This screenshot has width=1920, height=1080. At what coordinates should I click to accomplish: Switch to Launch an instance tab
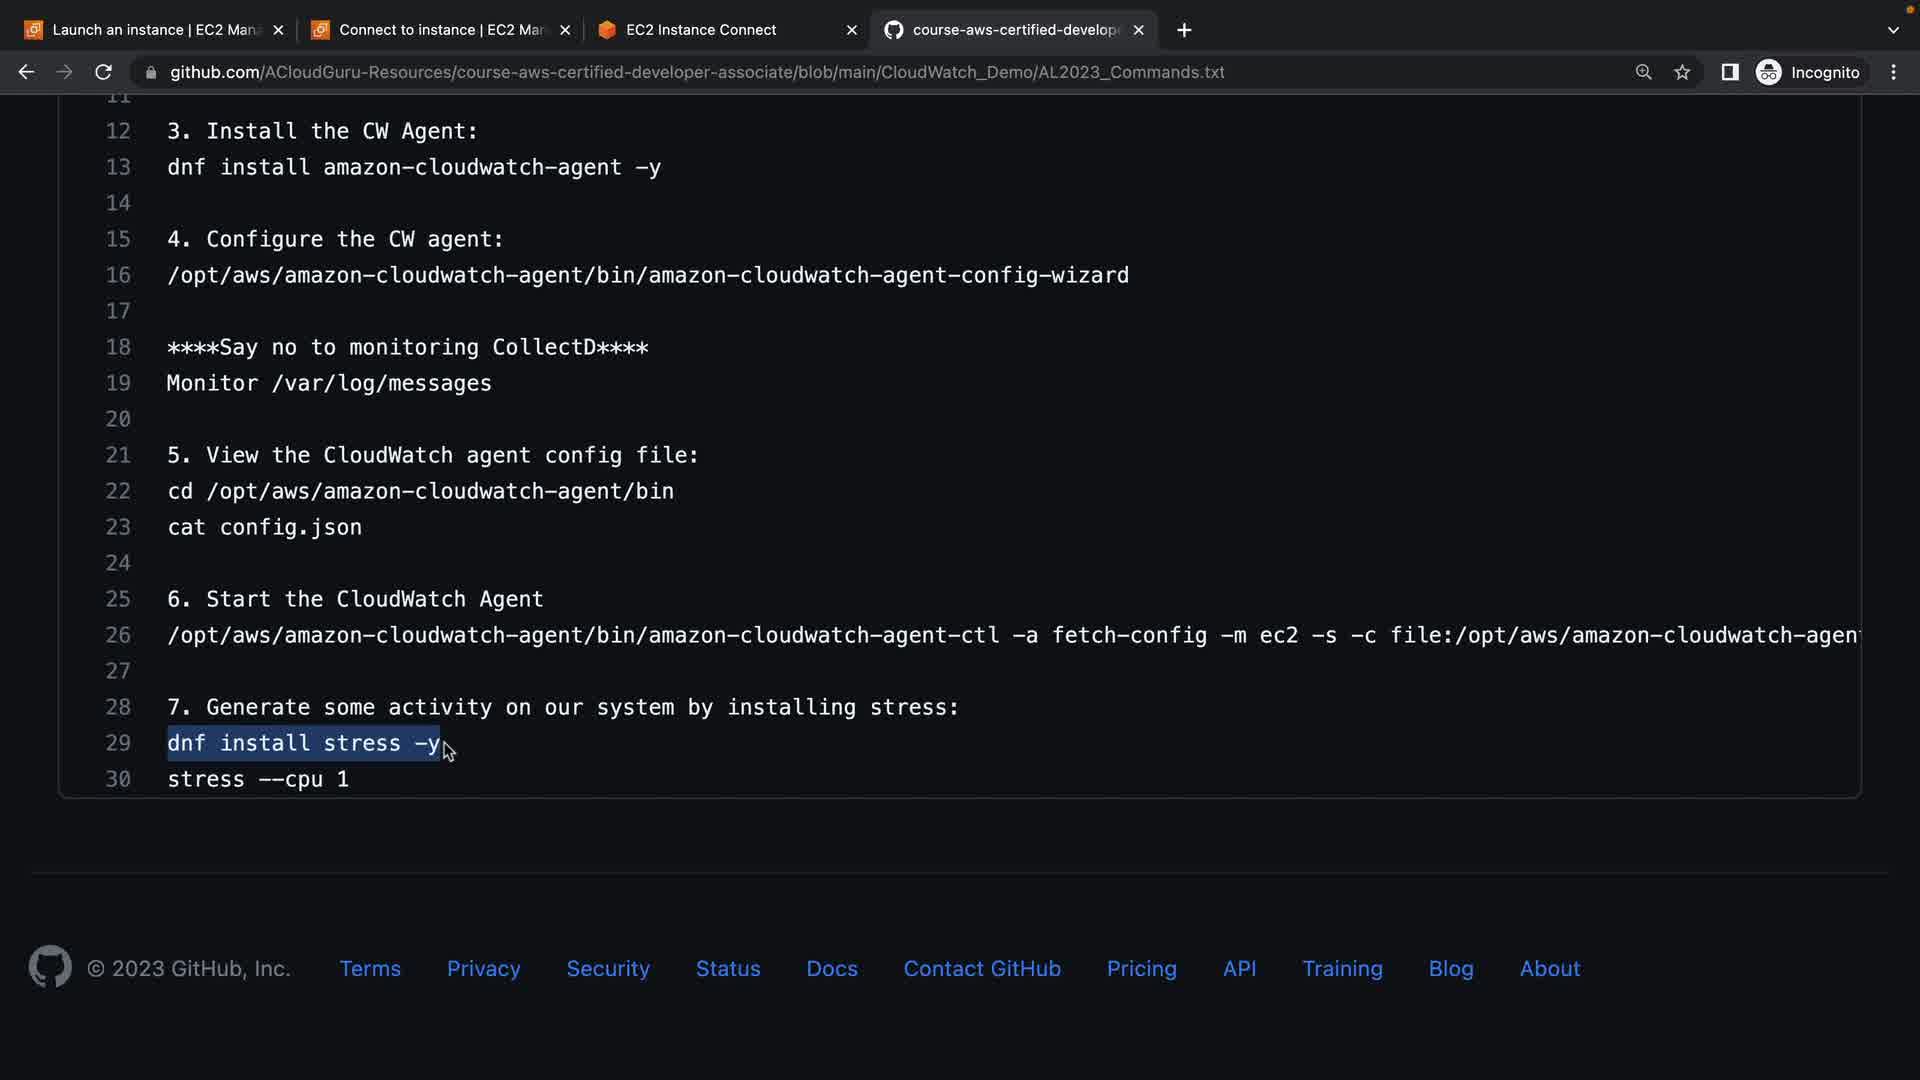[150, 30]
